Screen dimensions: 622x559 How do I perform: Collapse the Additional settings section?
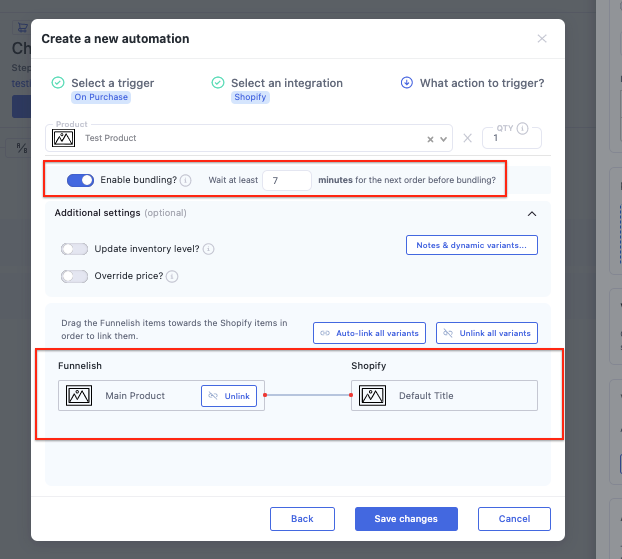point(531,213)
